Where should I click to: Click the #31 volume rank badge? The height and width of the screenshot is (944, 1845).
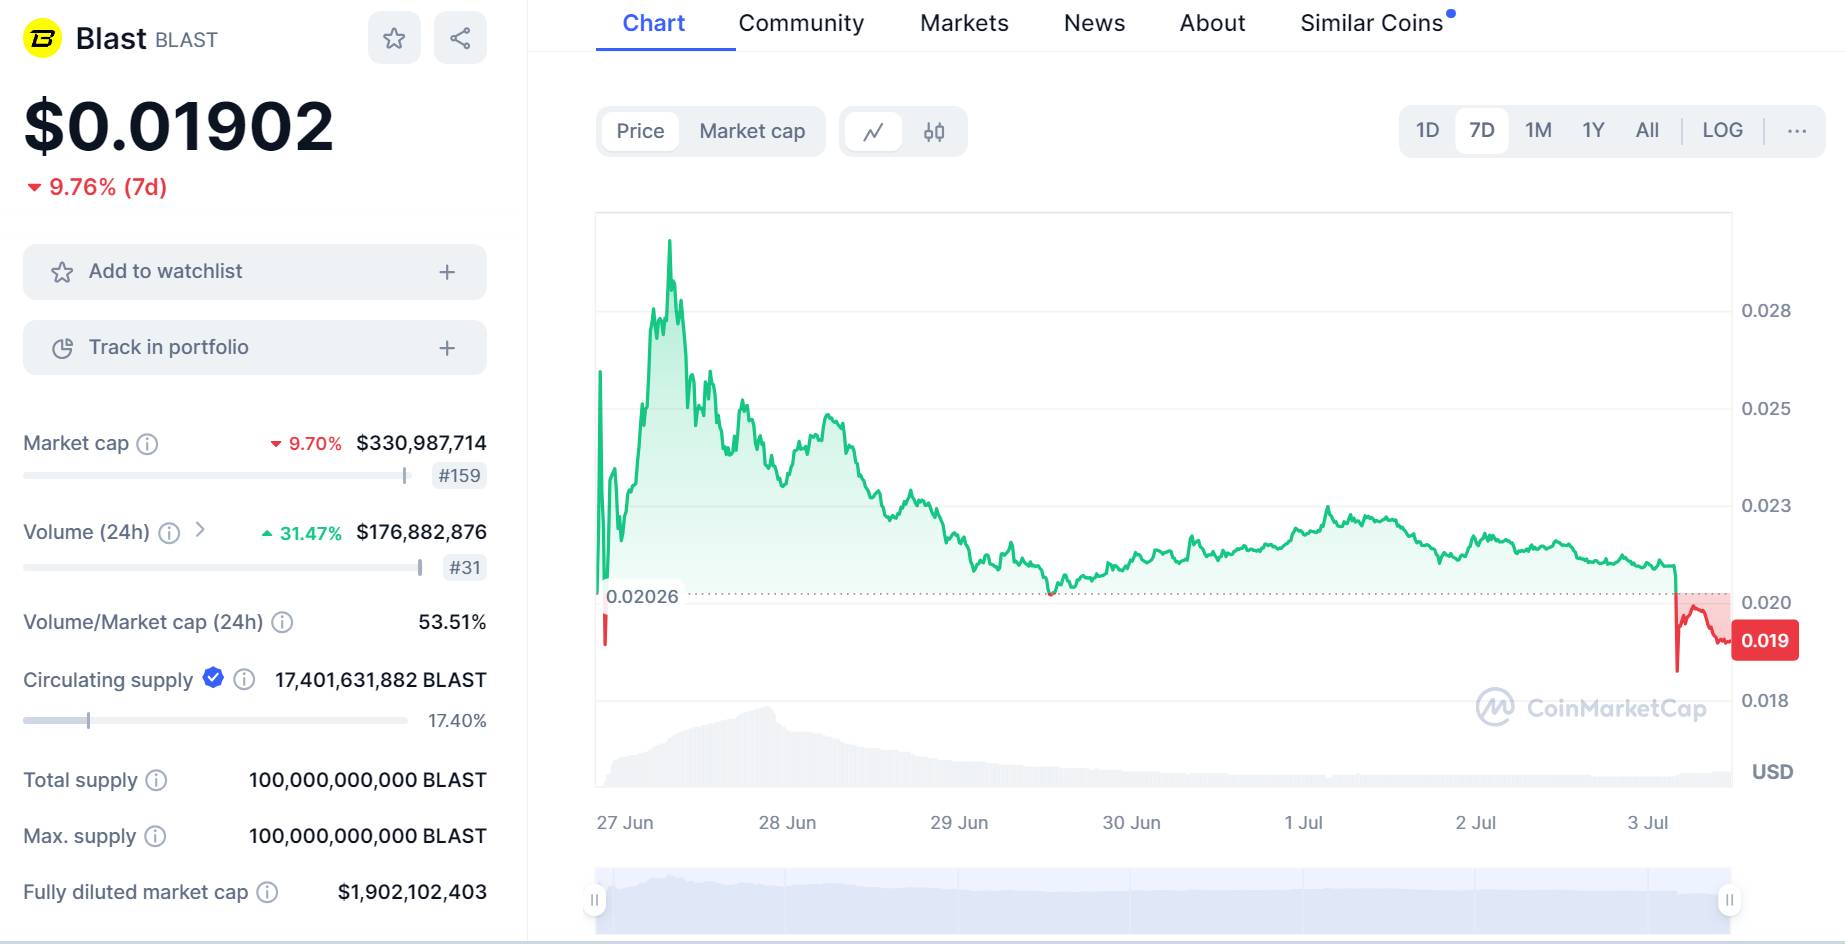coord(465,568)
